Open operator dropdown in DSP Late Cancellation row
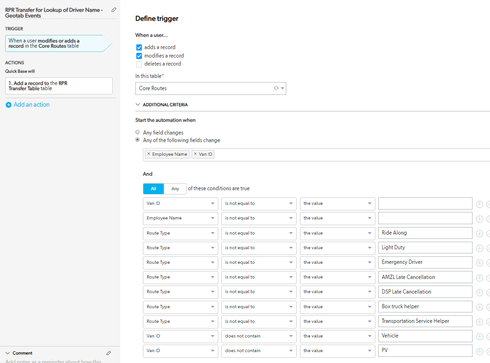The width and height of the screenshot is (490, 363). pyautogui.click(x=259, y=292)
